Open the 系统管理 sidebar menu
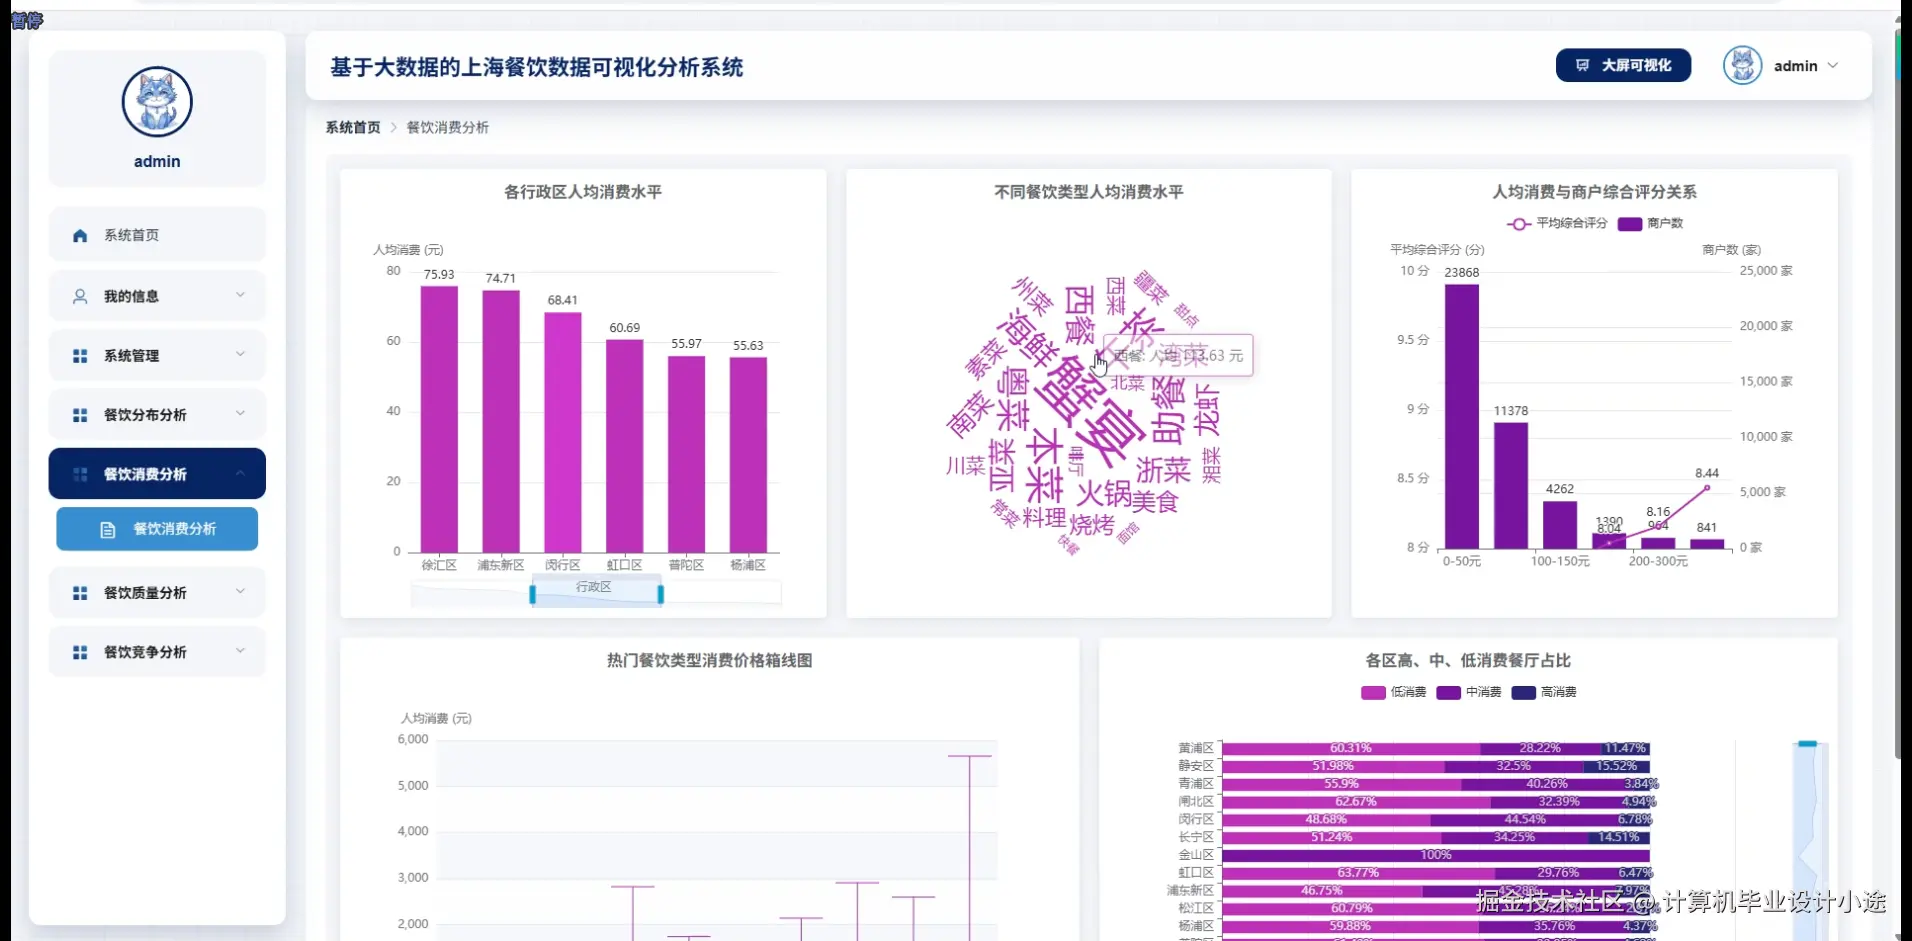This screenshot has height=941, width=1912. point(157,355)
